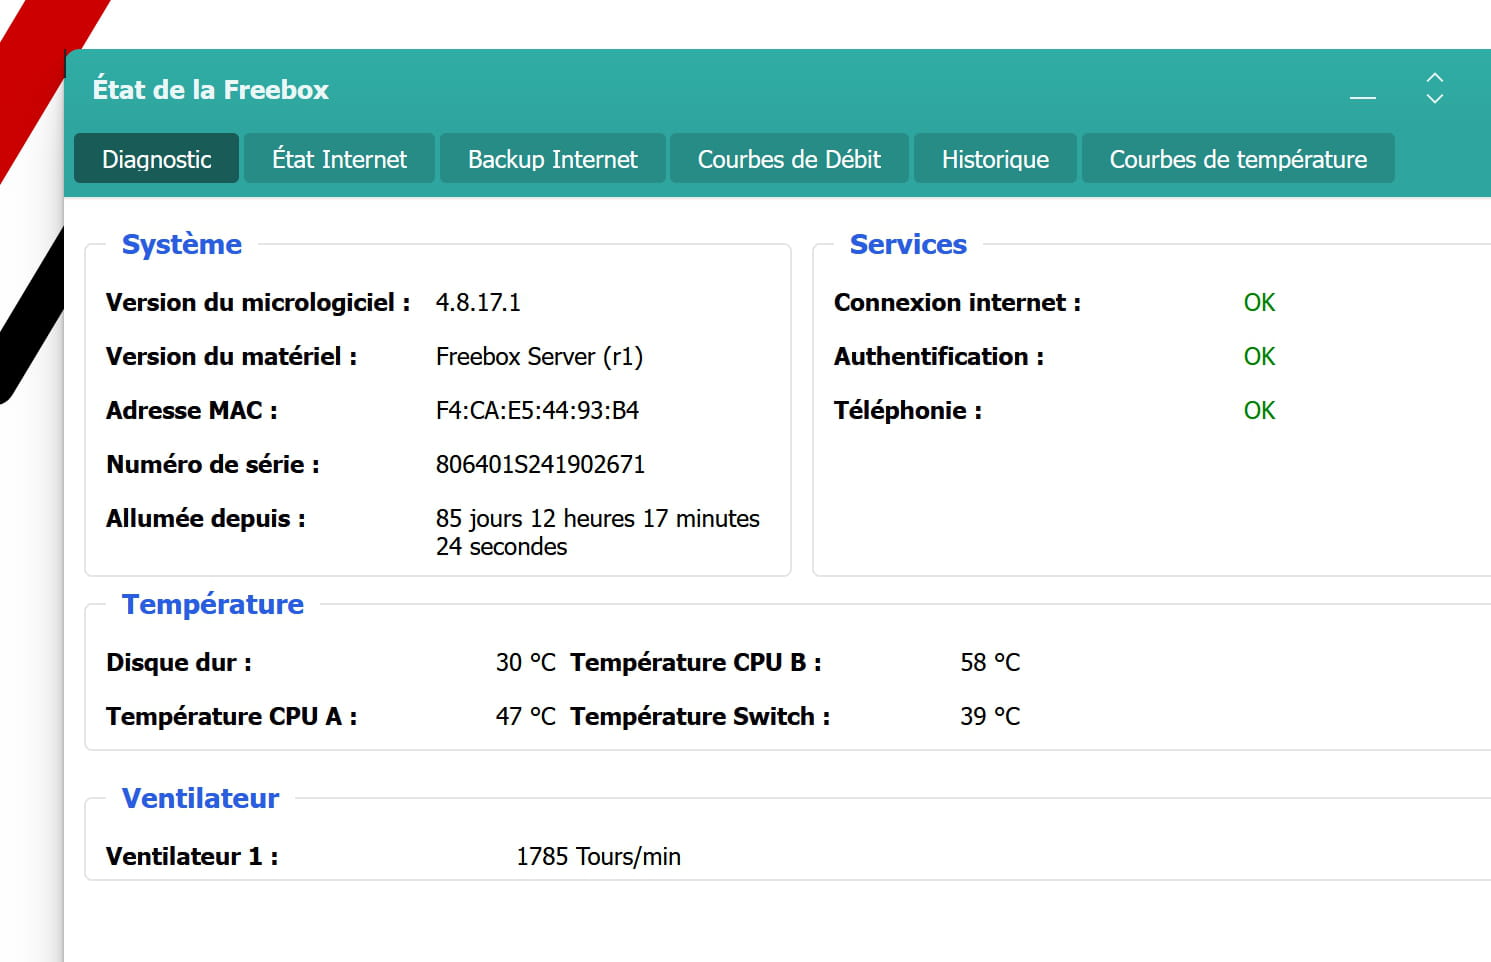Open the Backup Internet tab
Viewport: 1491px width, 962px height.
coord(552,159)
